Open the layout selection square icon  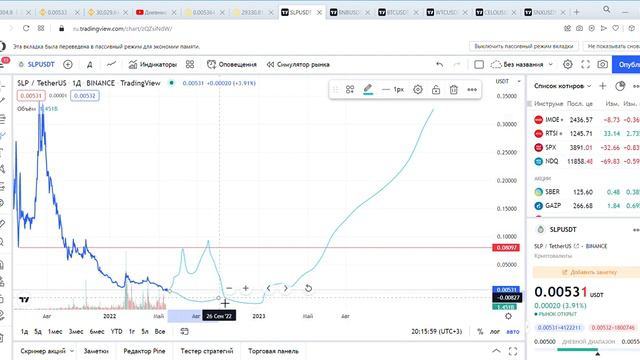pyautogui.click(x=479, y=64)
